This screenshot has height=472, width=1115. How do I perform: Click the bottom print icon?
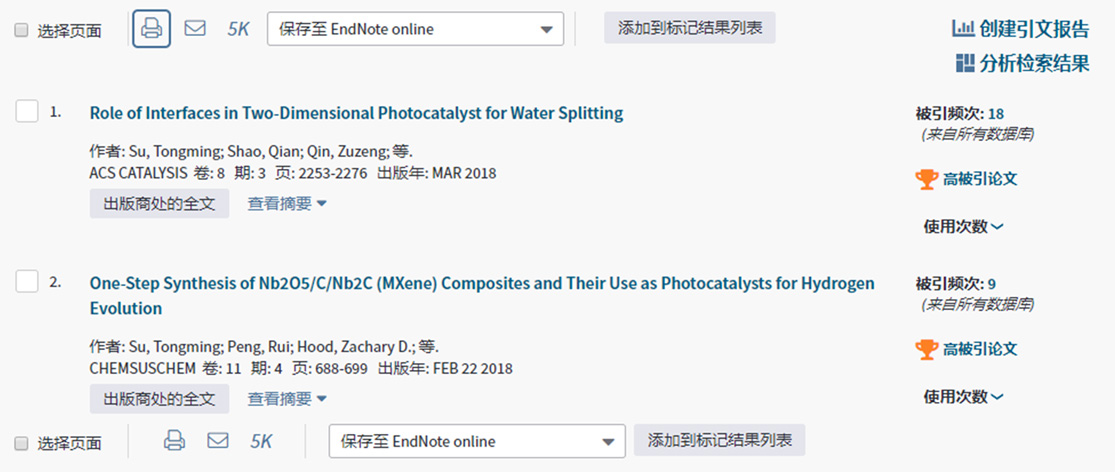tap(175, 440)
